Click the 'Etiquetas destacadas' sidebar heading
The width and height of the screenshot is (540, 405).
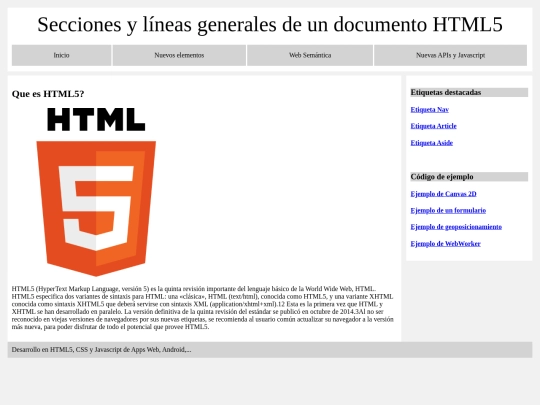[x=469, y=92]
